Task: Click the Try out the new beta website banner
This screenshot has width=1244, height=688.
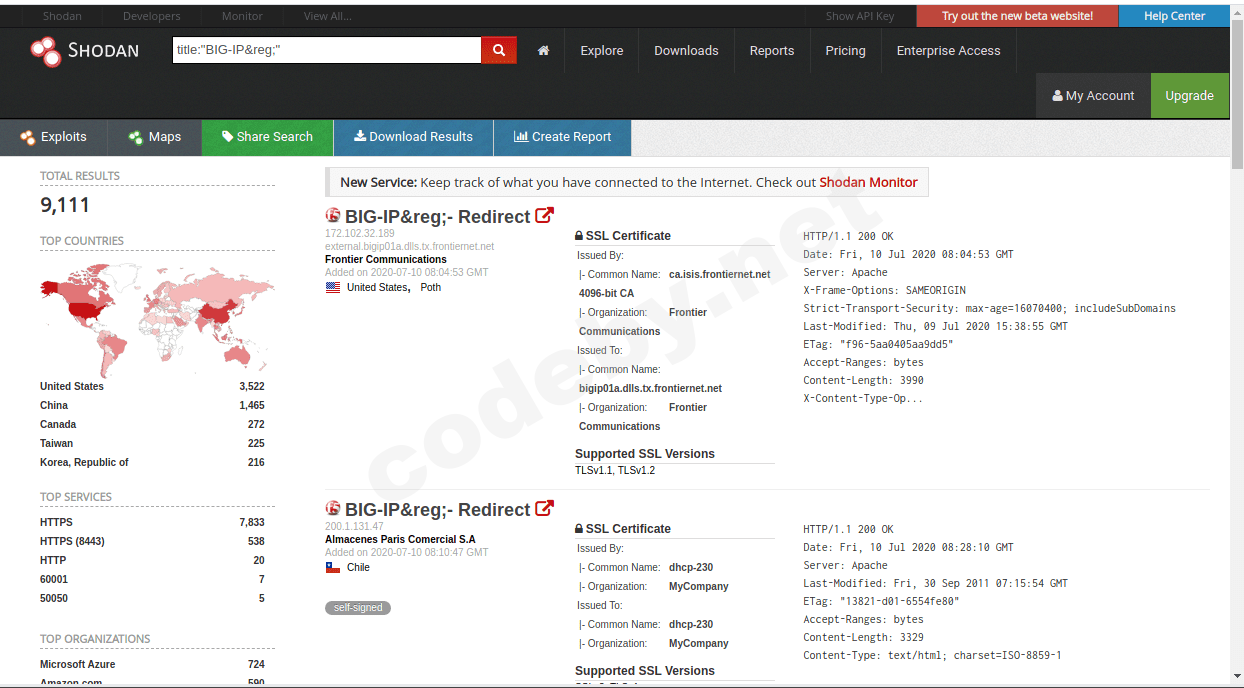Action: [1016, 15]
